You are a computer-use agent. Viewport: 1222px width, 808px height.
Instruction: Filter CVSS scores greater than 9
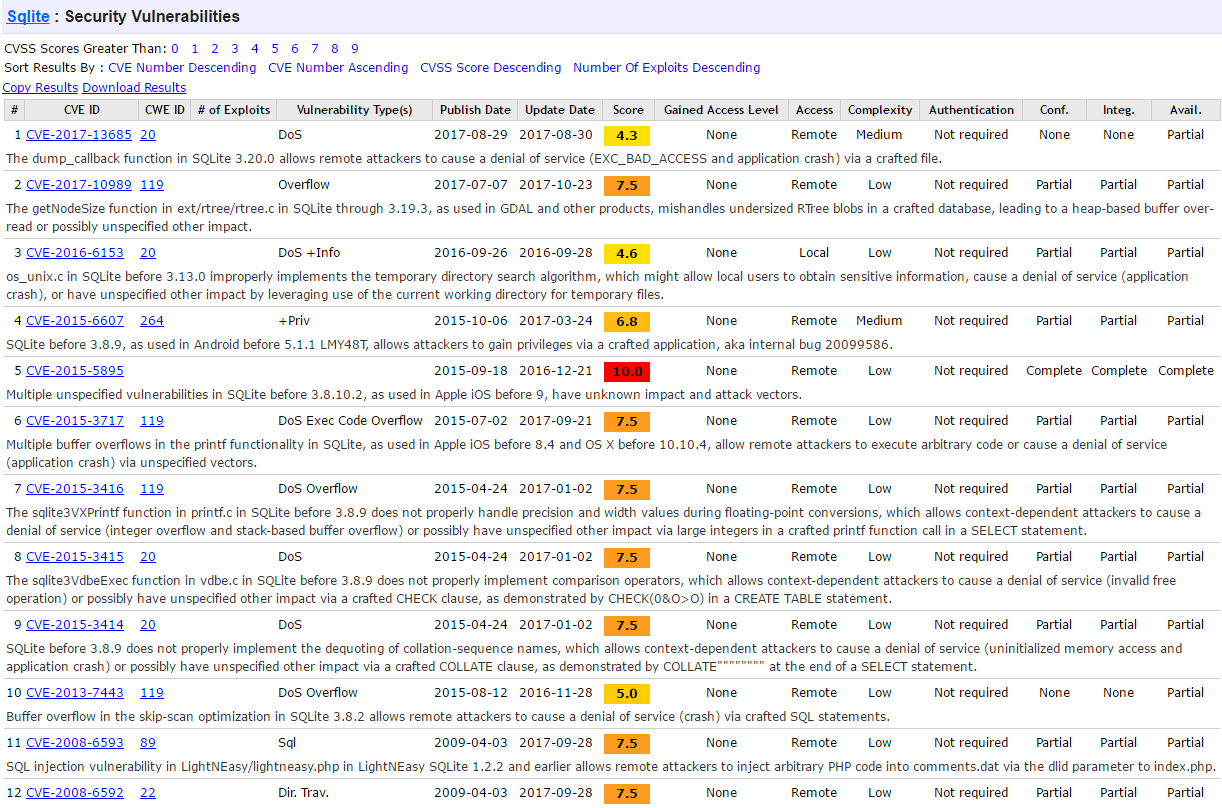[x=355, y=48]
